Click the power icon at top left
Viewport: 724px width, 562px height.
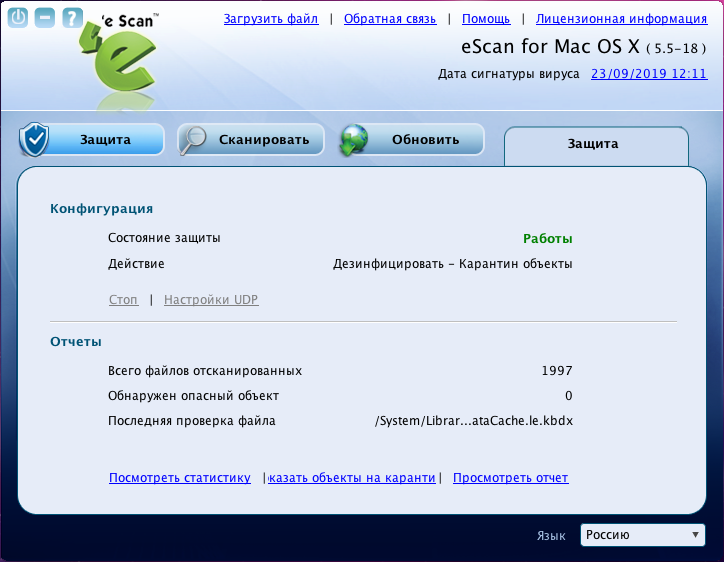point(18,17)
